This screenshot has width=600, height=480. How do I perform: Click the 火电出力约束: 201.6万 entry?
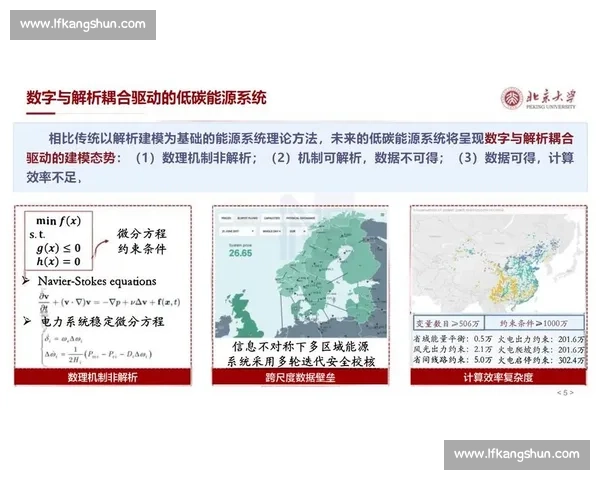tap(541, 339)
